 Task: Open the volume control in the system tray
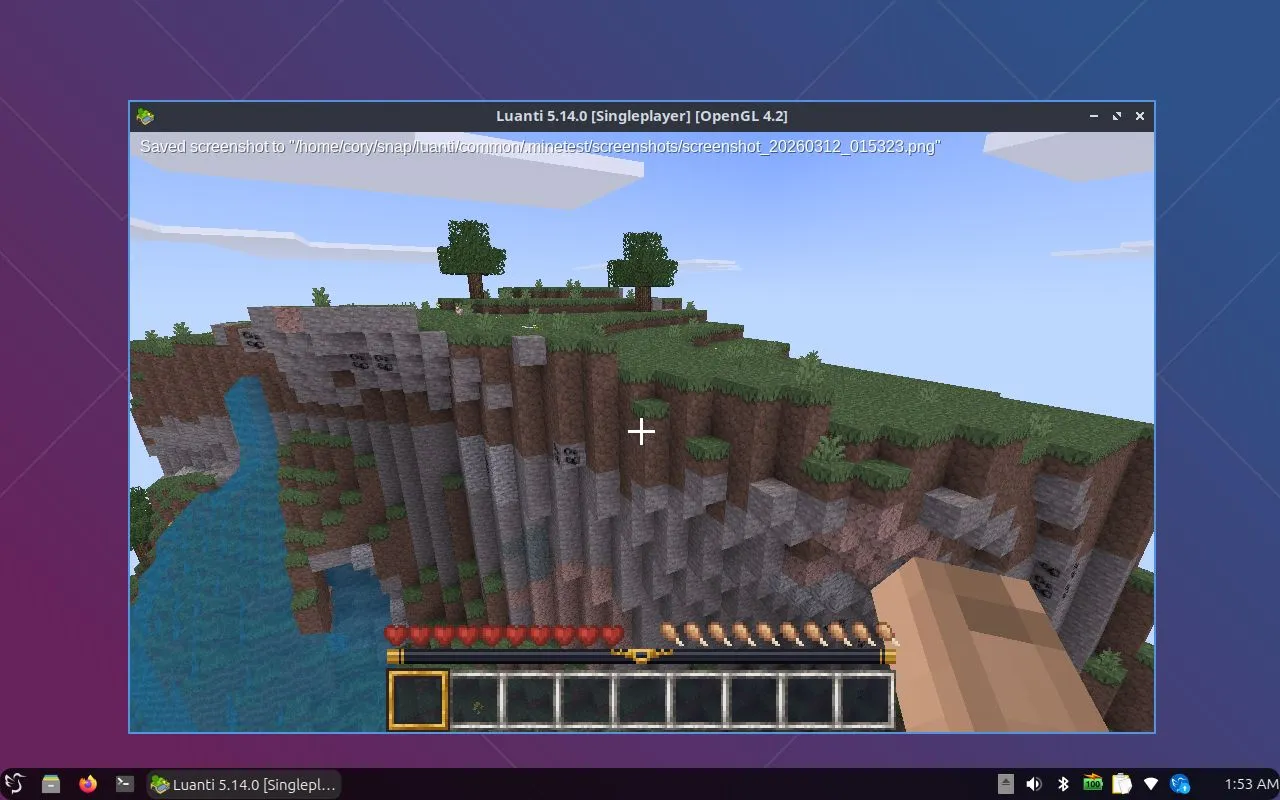point(1034,784)
